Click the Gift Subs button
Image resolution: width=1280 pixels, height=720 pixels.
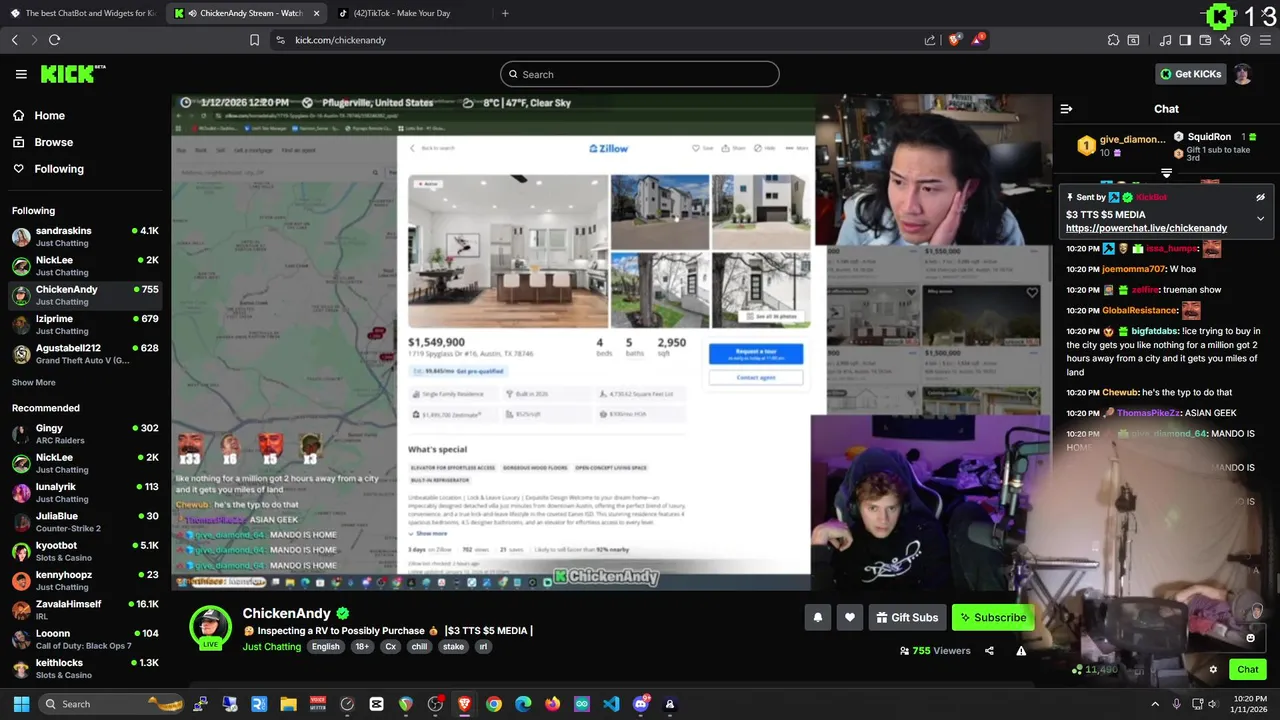pos(907,617)
